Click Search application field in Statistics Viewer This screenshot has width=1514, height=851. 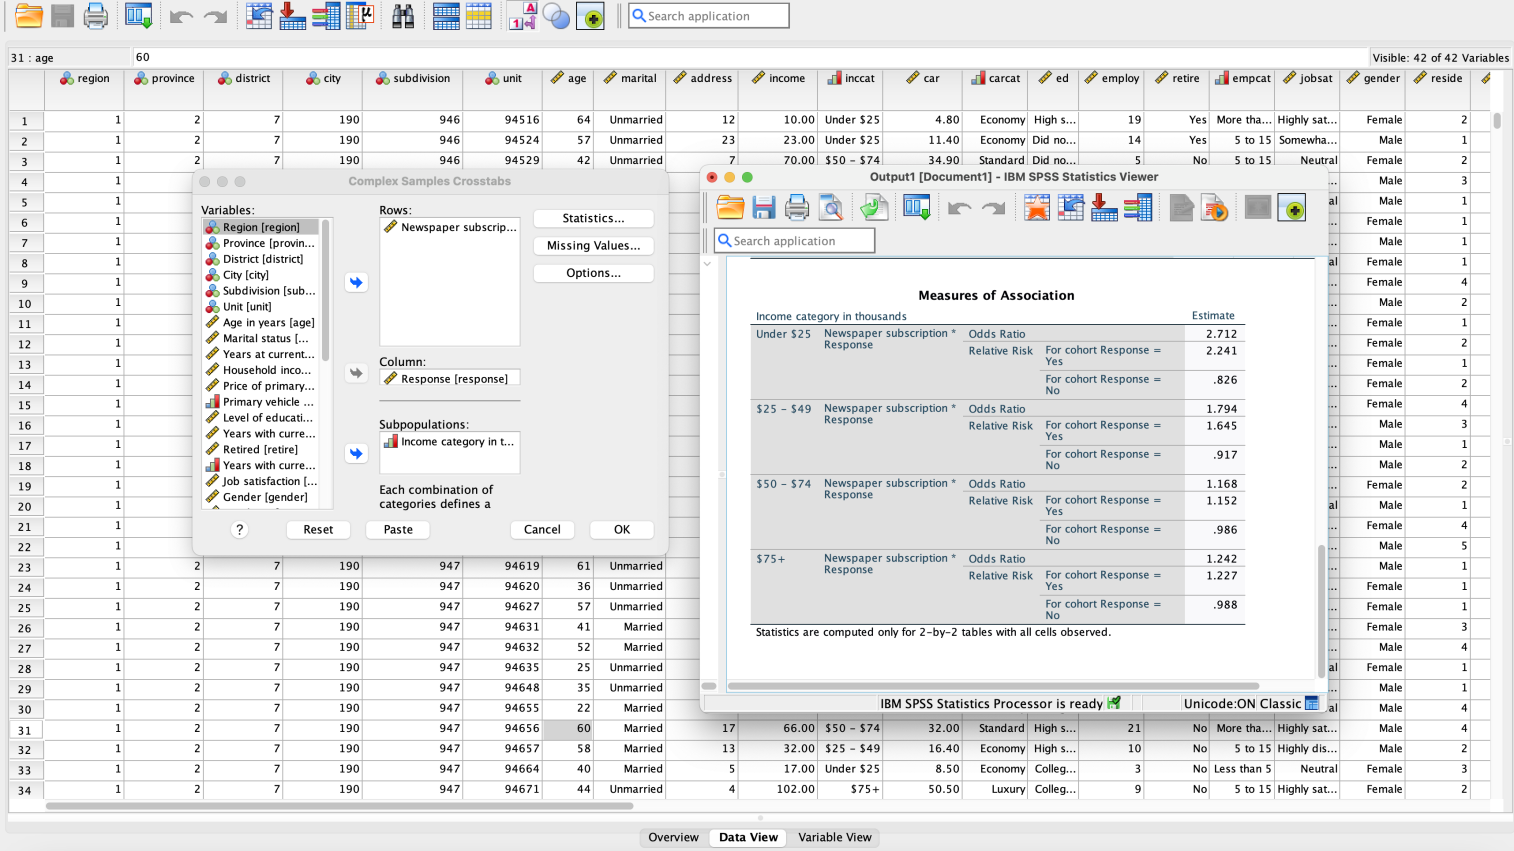pos(795,241)
